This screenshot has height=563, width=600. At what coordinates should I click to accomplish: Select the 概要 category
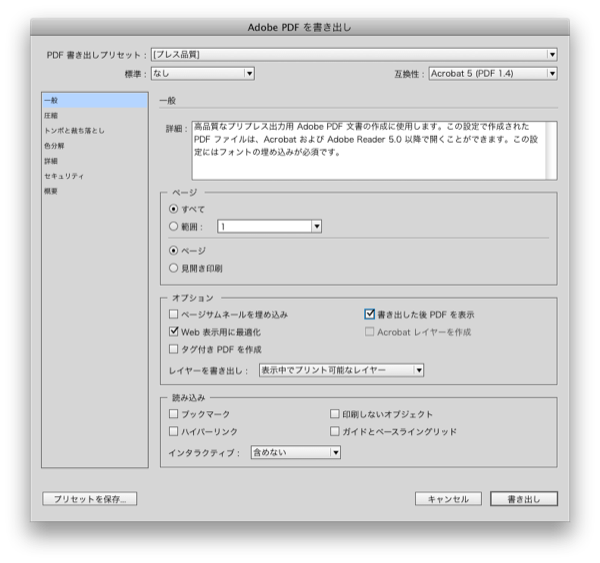52,190
